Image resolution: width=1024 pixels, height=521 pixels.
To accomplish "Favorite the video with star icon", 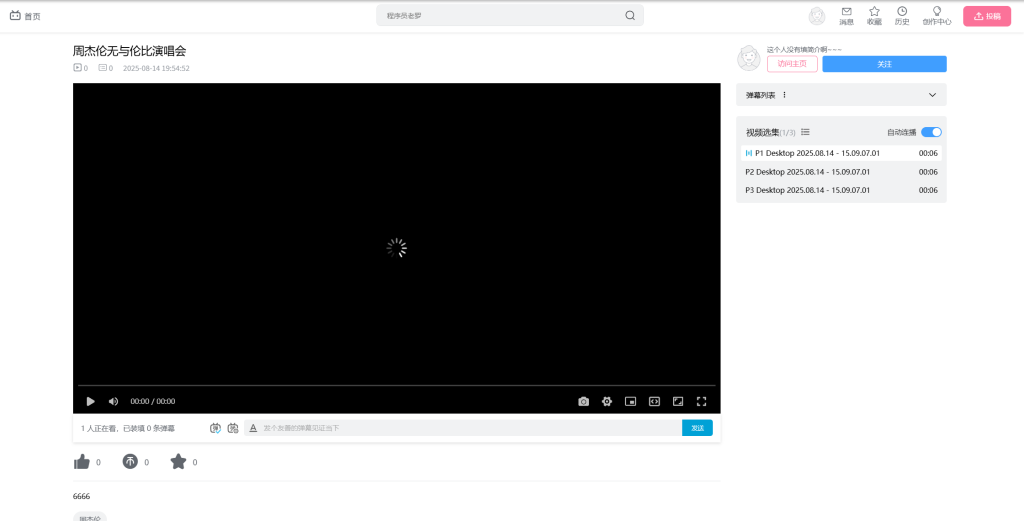I will (x=178, y=461).
